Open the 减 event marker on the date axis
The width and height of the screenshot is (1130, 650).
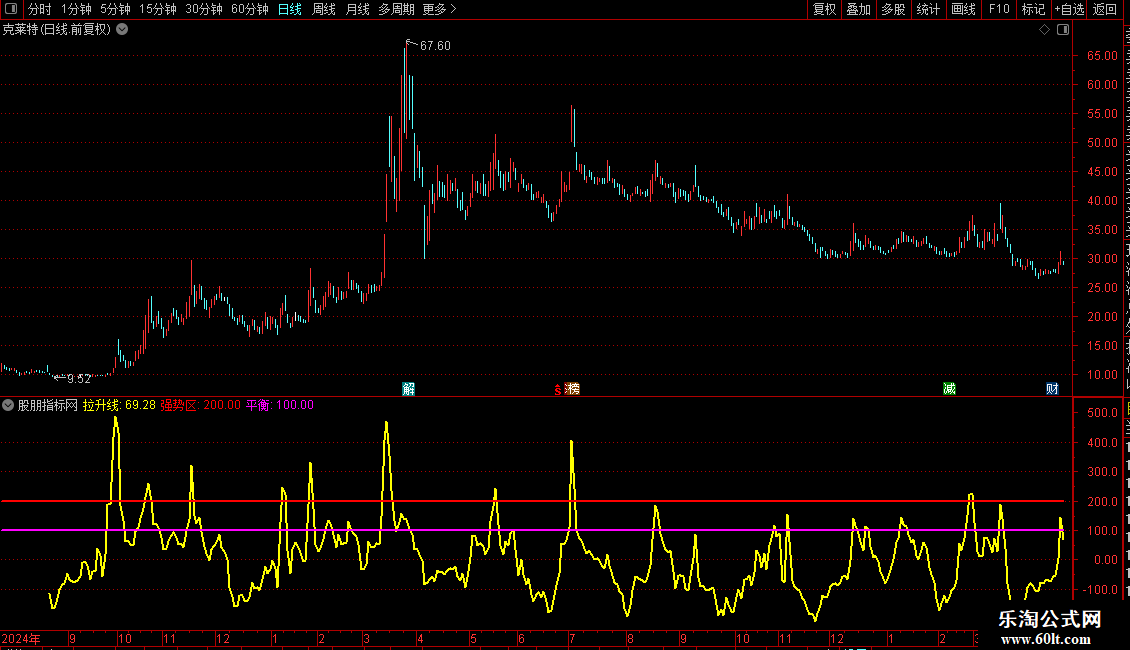click(x=949, y=389)
